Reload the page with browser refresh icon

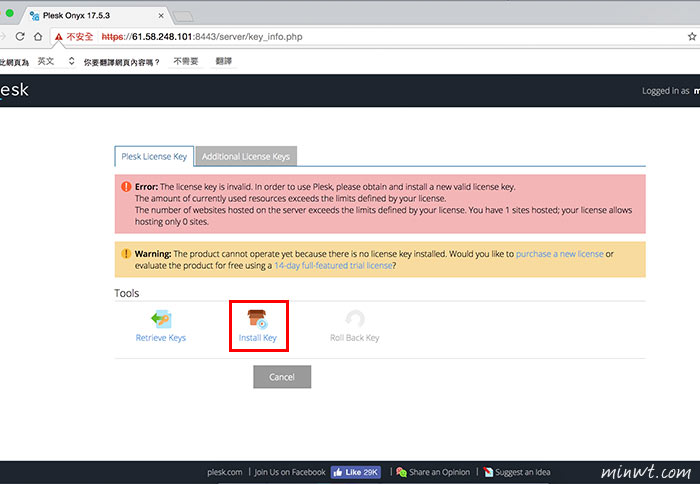20,37
